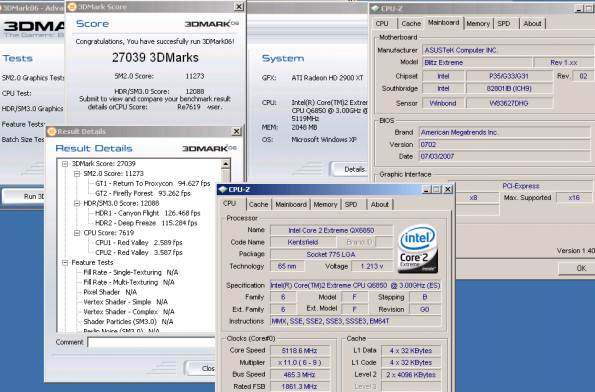Click the system Details button
This screenshot has width=595, height=392.
point(350,169)
